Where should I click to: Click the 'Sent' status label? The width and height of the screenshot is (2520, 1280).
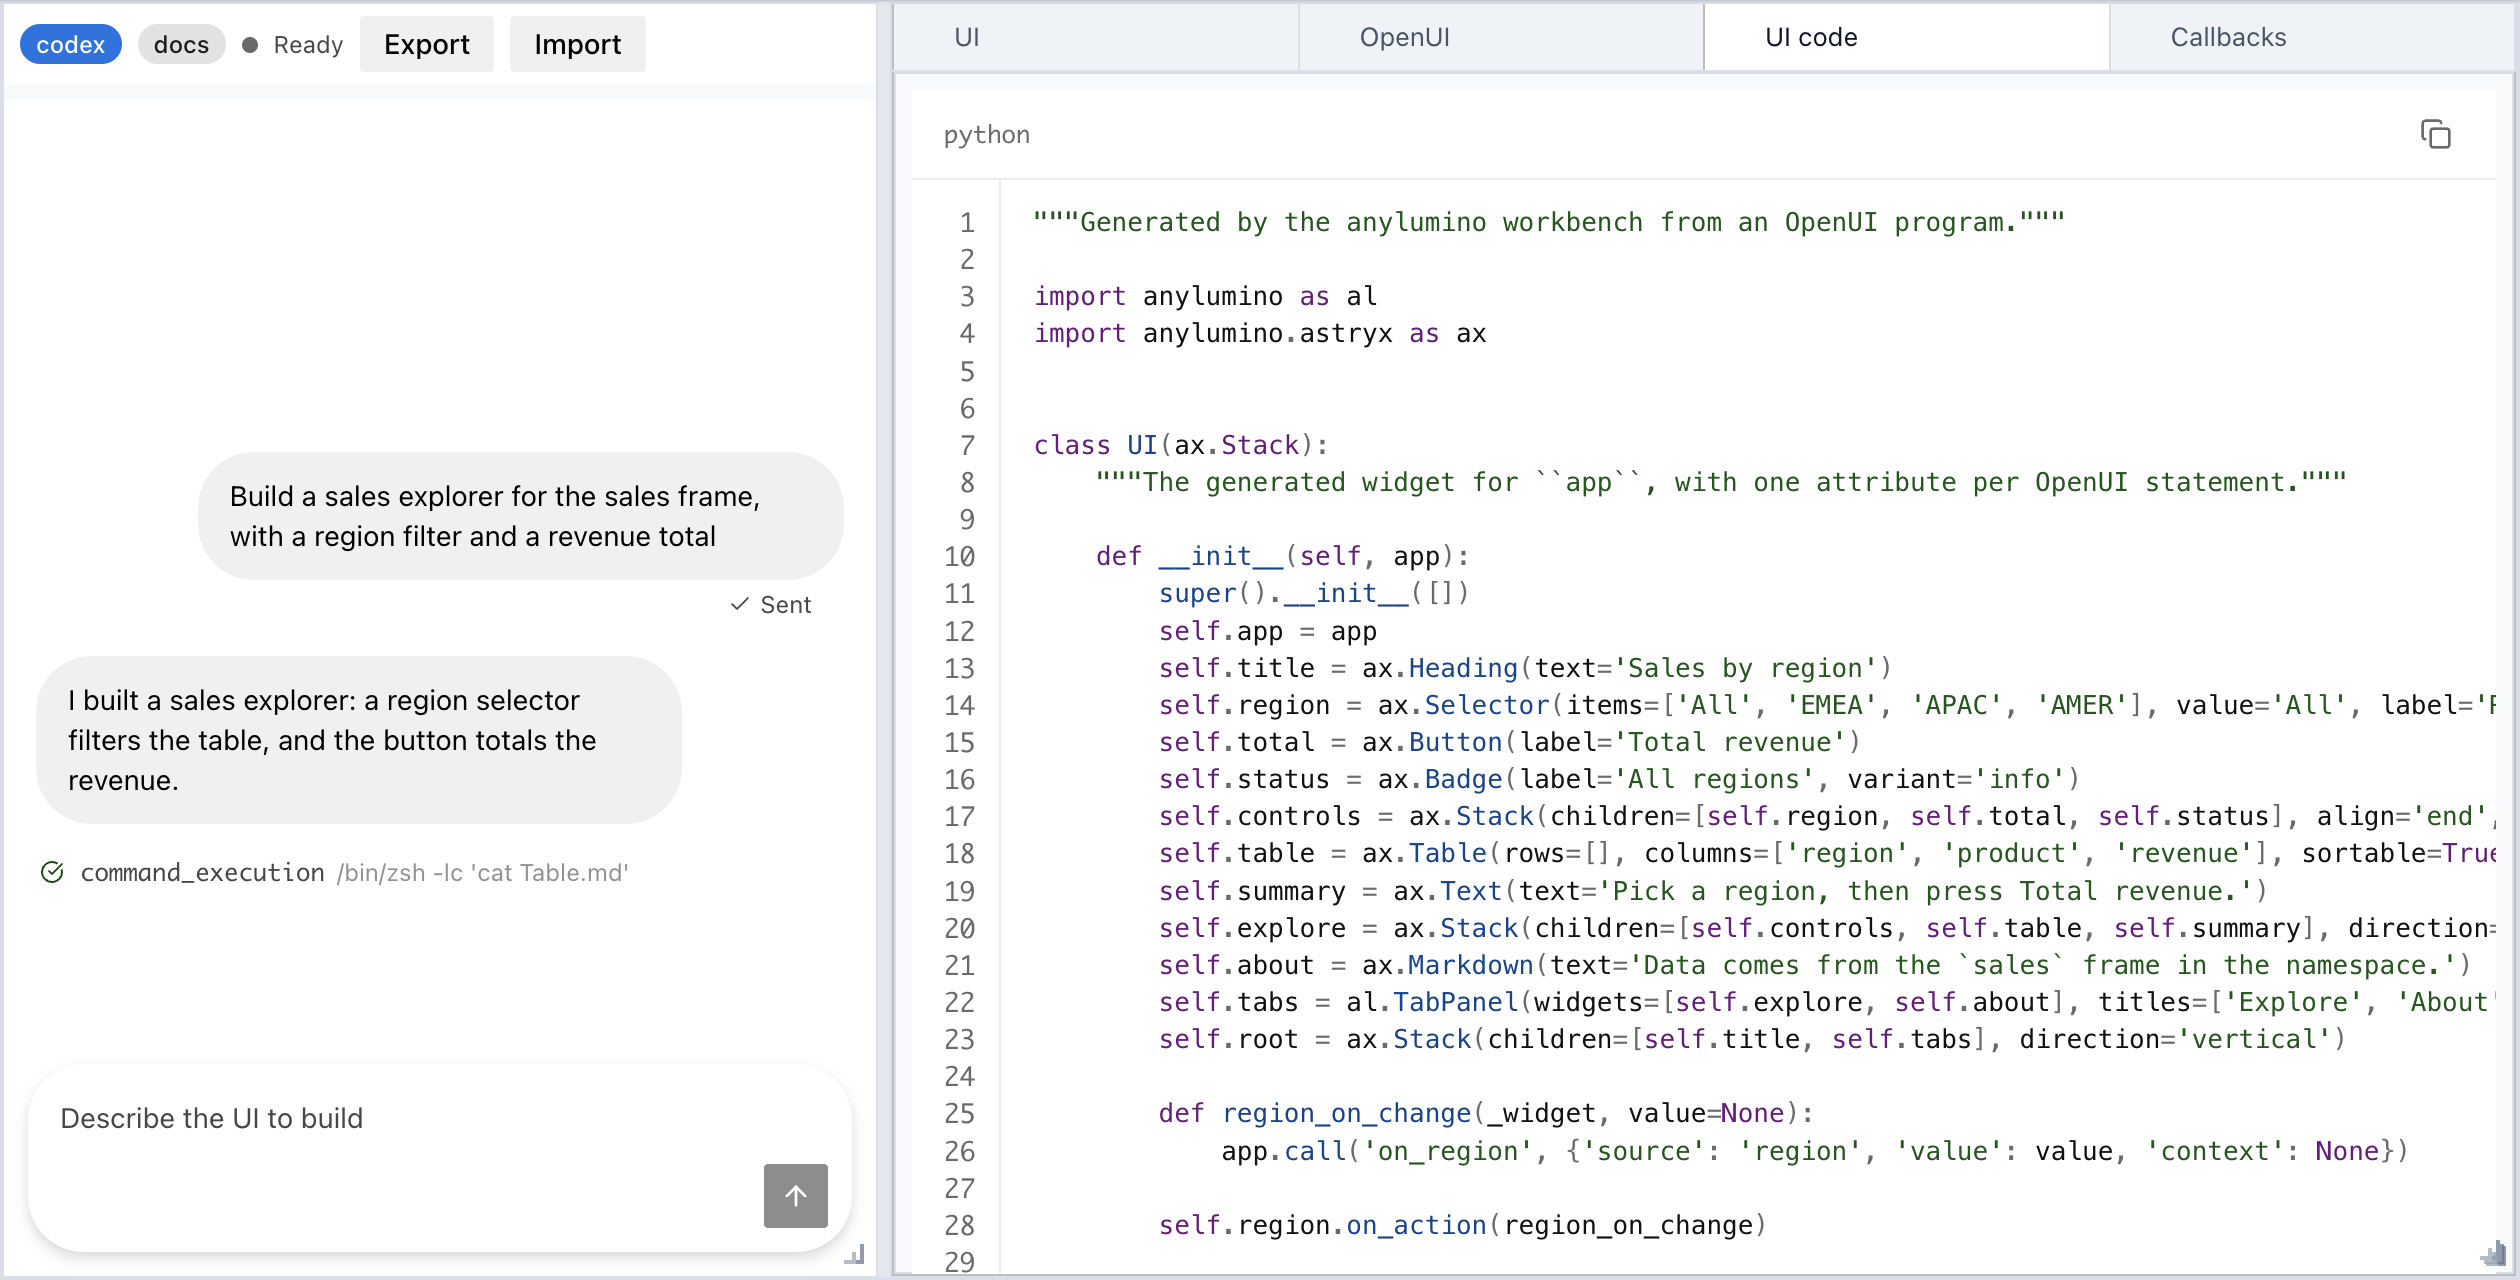770,604
